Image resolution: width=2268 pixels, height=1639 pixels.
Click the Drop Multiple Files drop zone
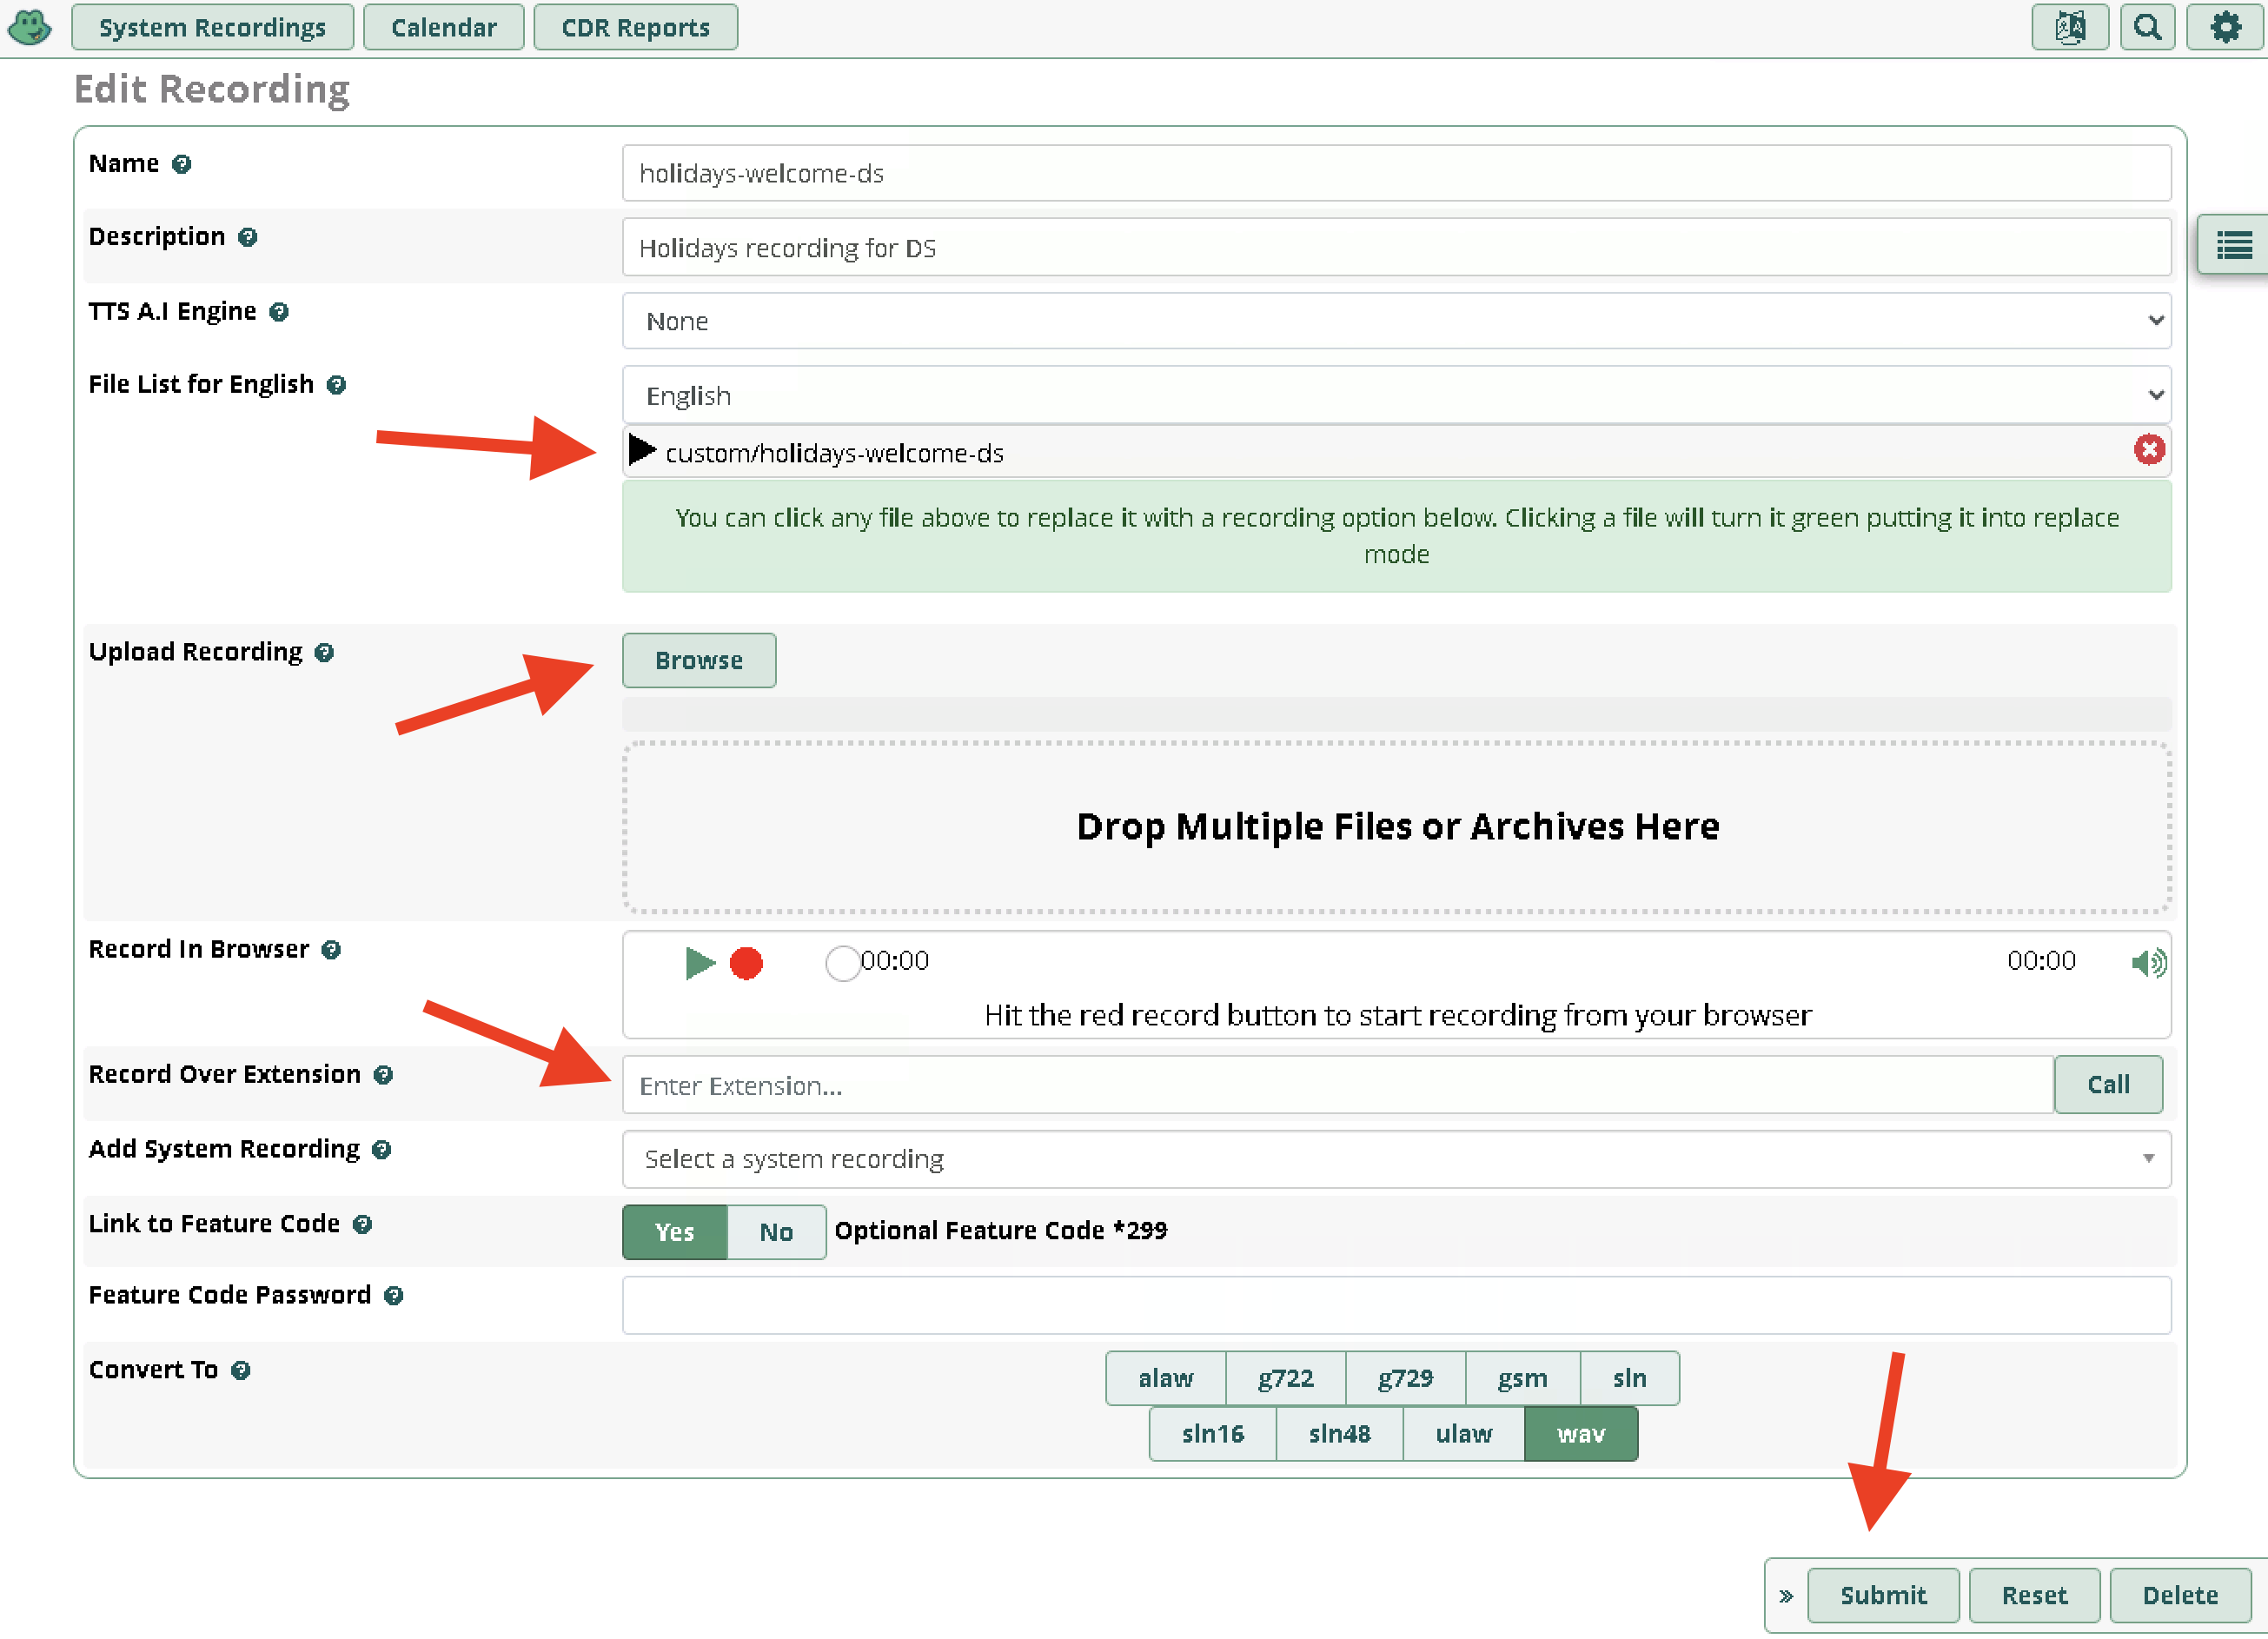click(x=1397, y=827)
